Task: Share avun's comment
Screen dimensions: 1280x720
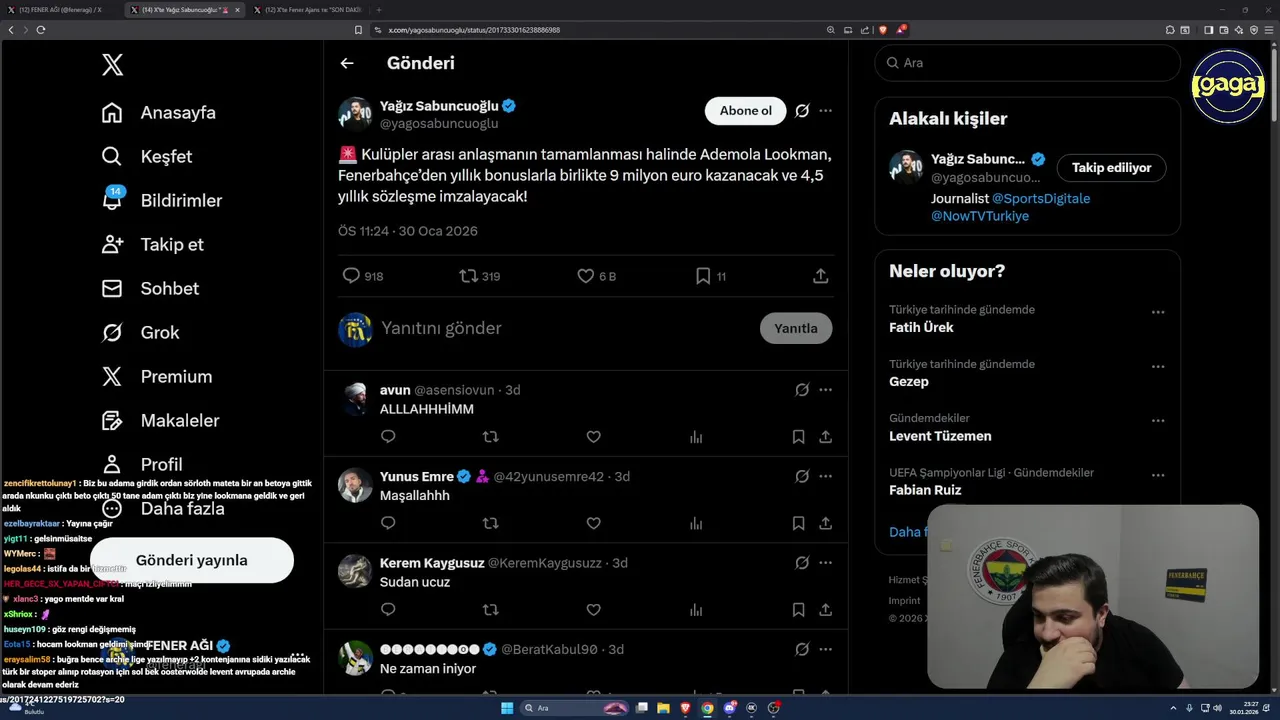Action: [825, 437]
